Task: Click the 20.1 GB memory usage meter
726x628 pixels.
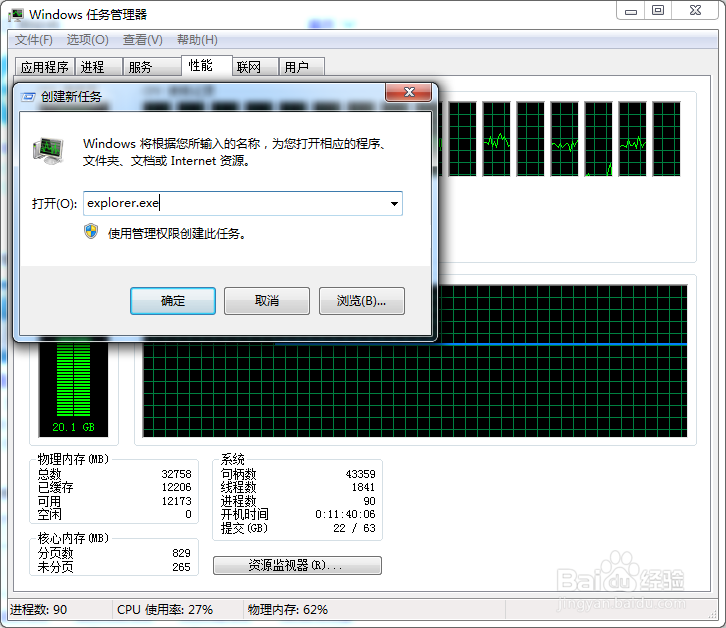Action: (74, 389)
